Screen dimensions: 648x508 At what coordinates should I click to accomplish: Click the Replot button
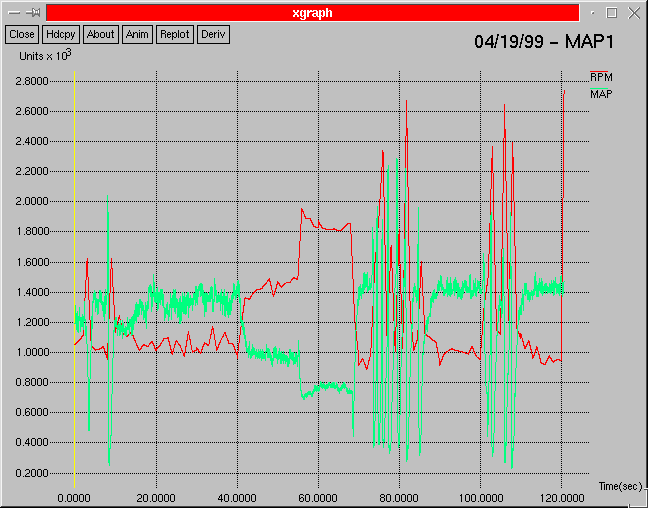tap(175, 34)
